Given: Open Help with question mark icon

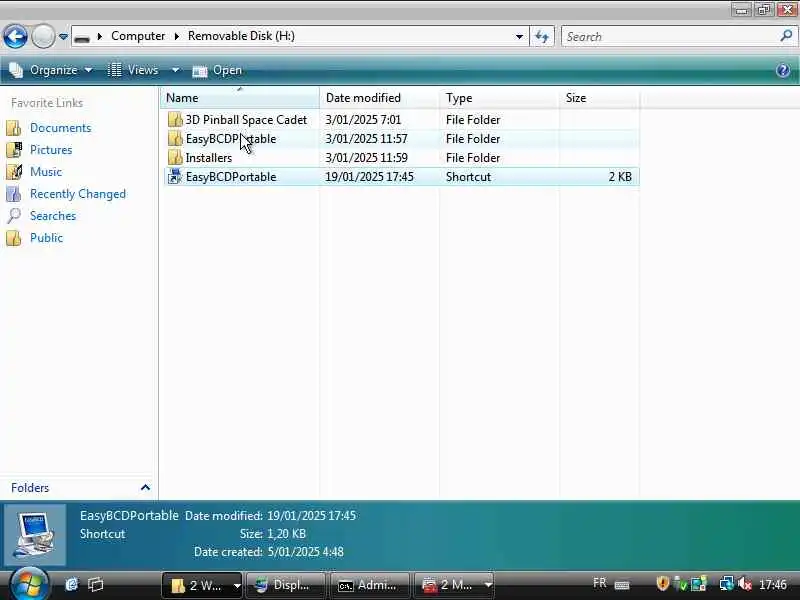Looking at the screenshot, I should (x=783, y=70).
